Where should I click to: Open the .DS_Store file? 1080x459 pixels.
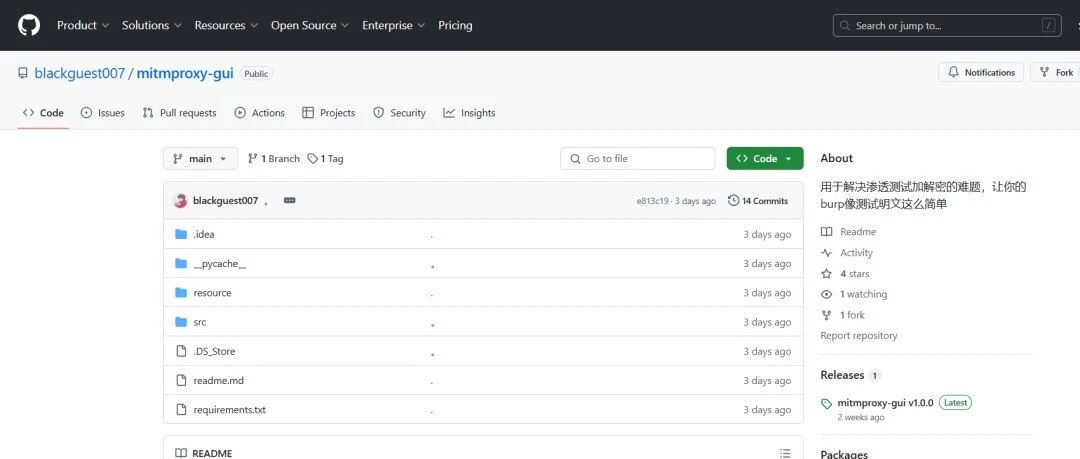214,351
